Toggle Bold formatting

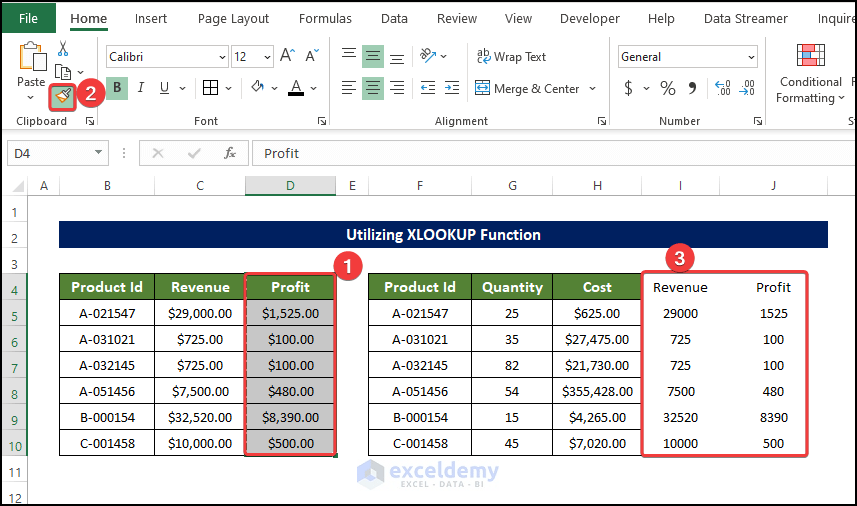click(x=117, y=87)
